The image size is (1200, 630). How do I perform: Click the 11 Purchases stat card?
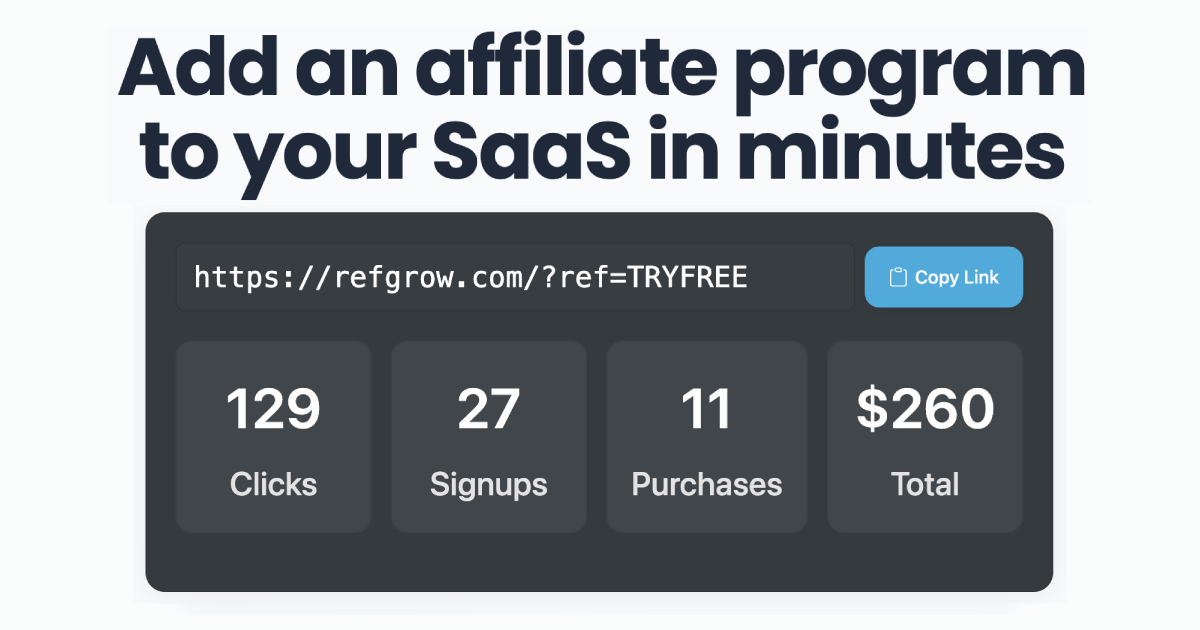pyautogui.click(x=706, y=437)
